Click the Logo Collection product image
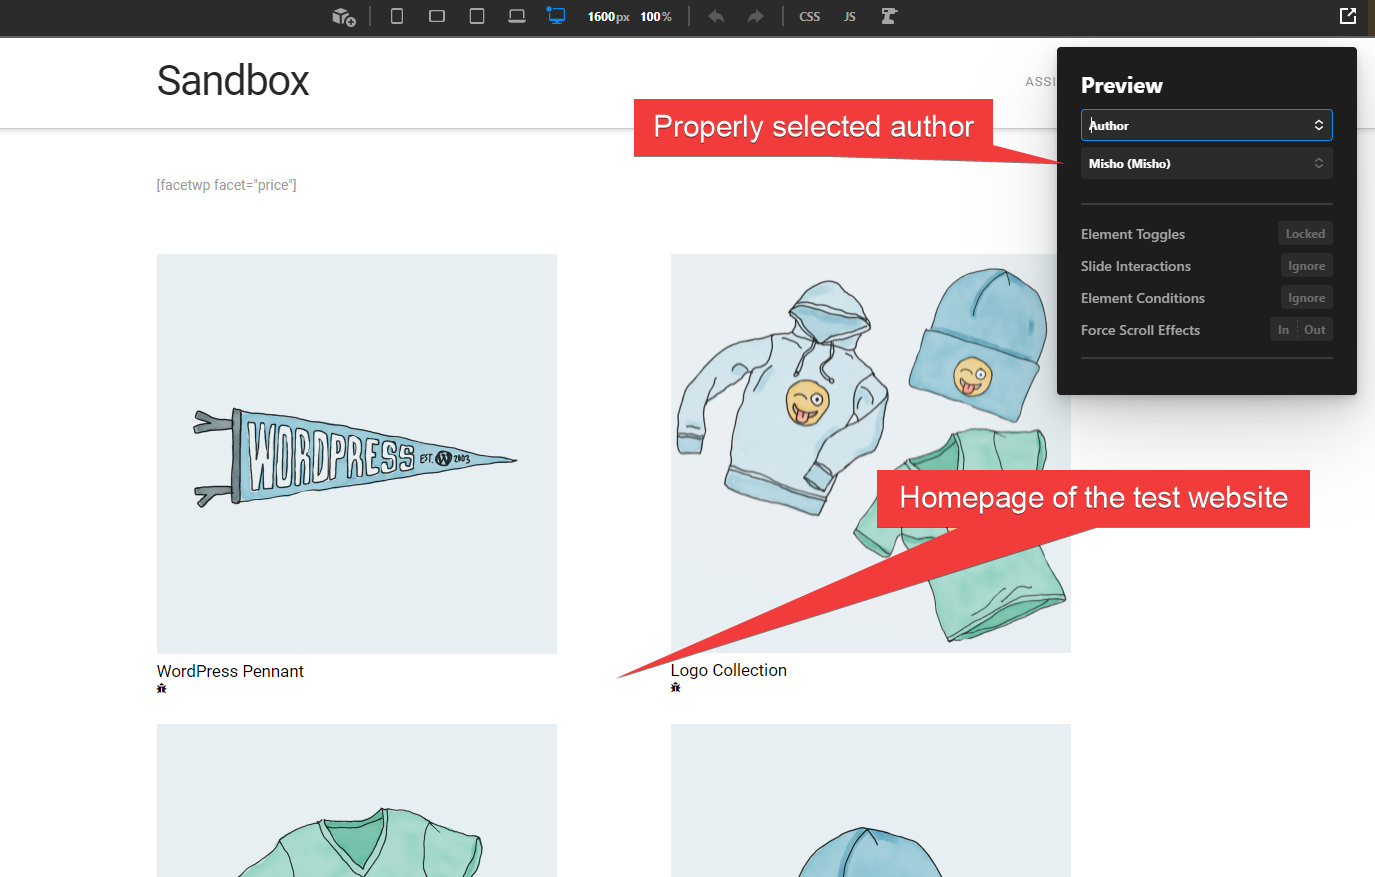This screenshot has width=1375, height=877. coord(870,453)
